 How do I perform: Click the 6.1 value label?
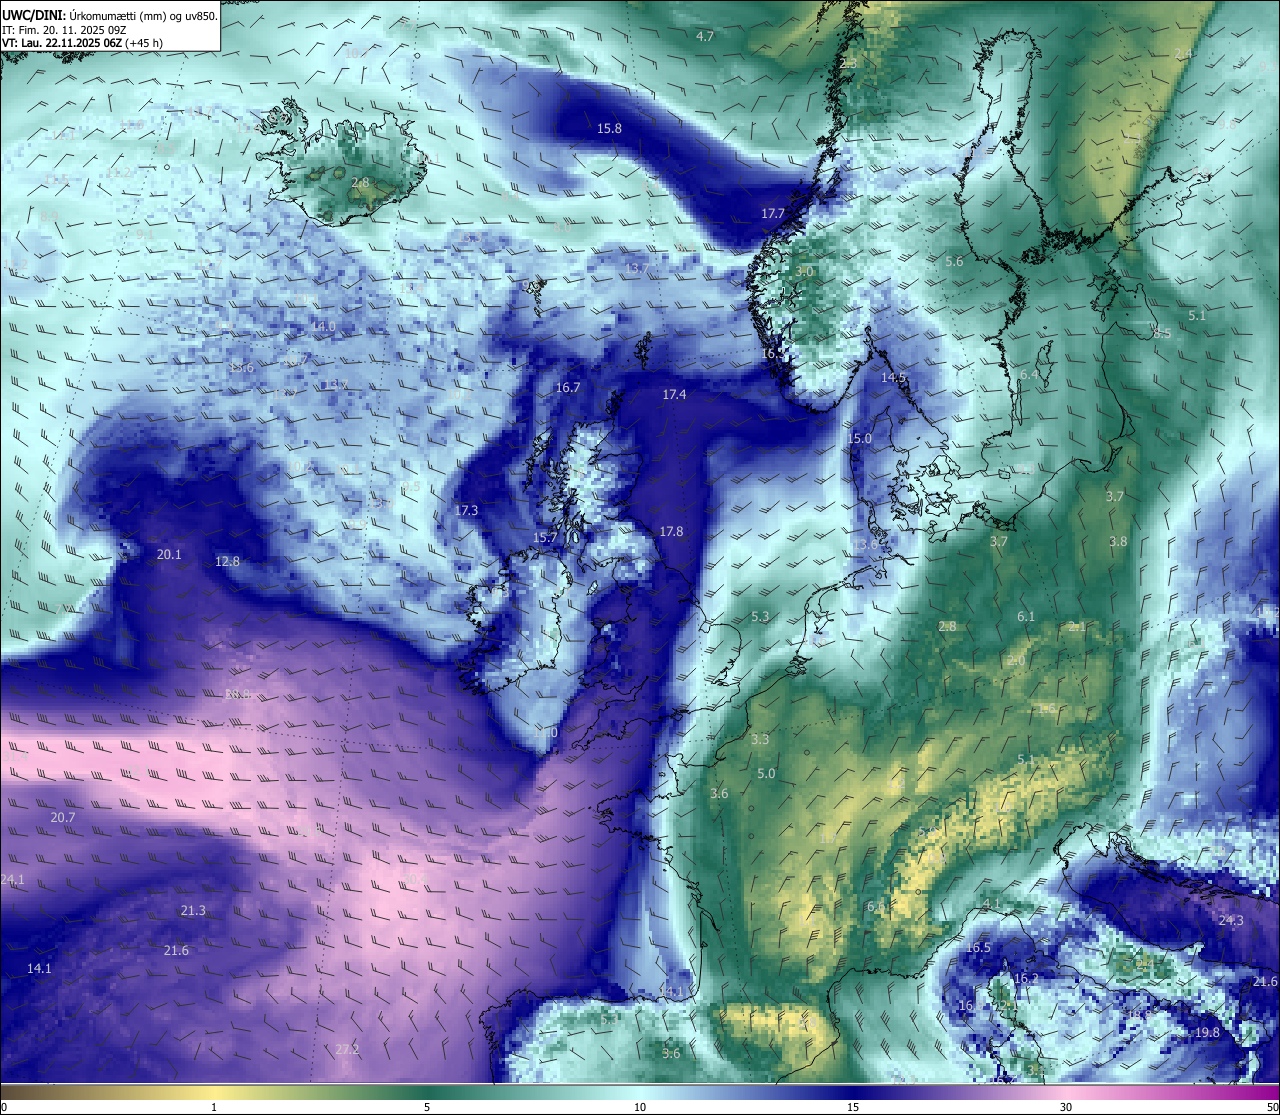1026,616
